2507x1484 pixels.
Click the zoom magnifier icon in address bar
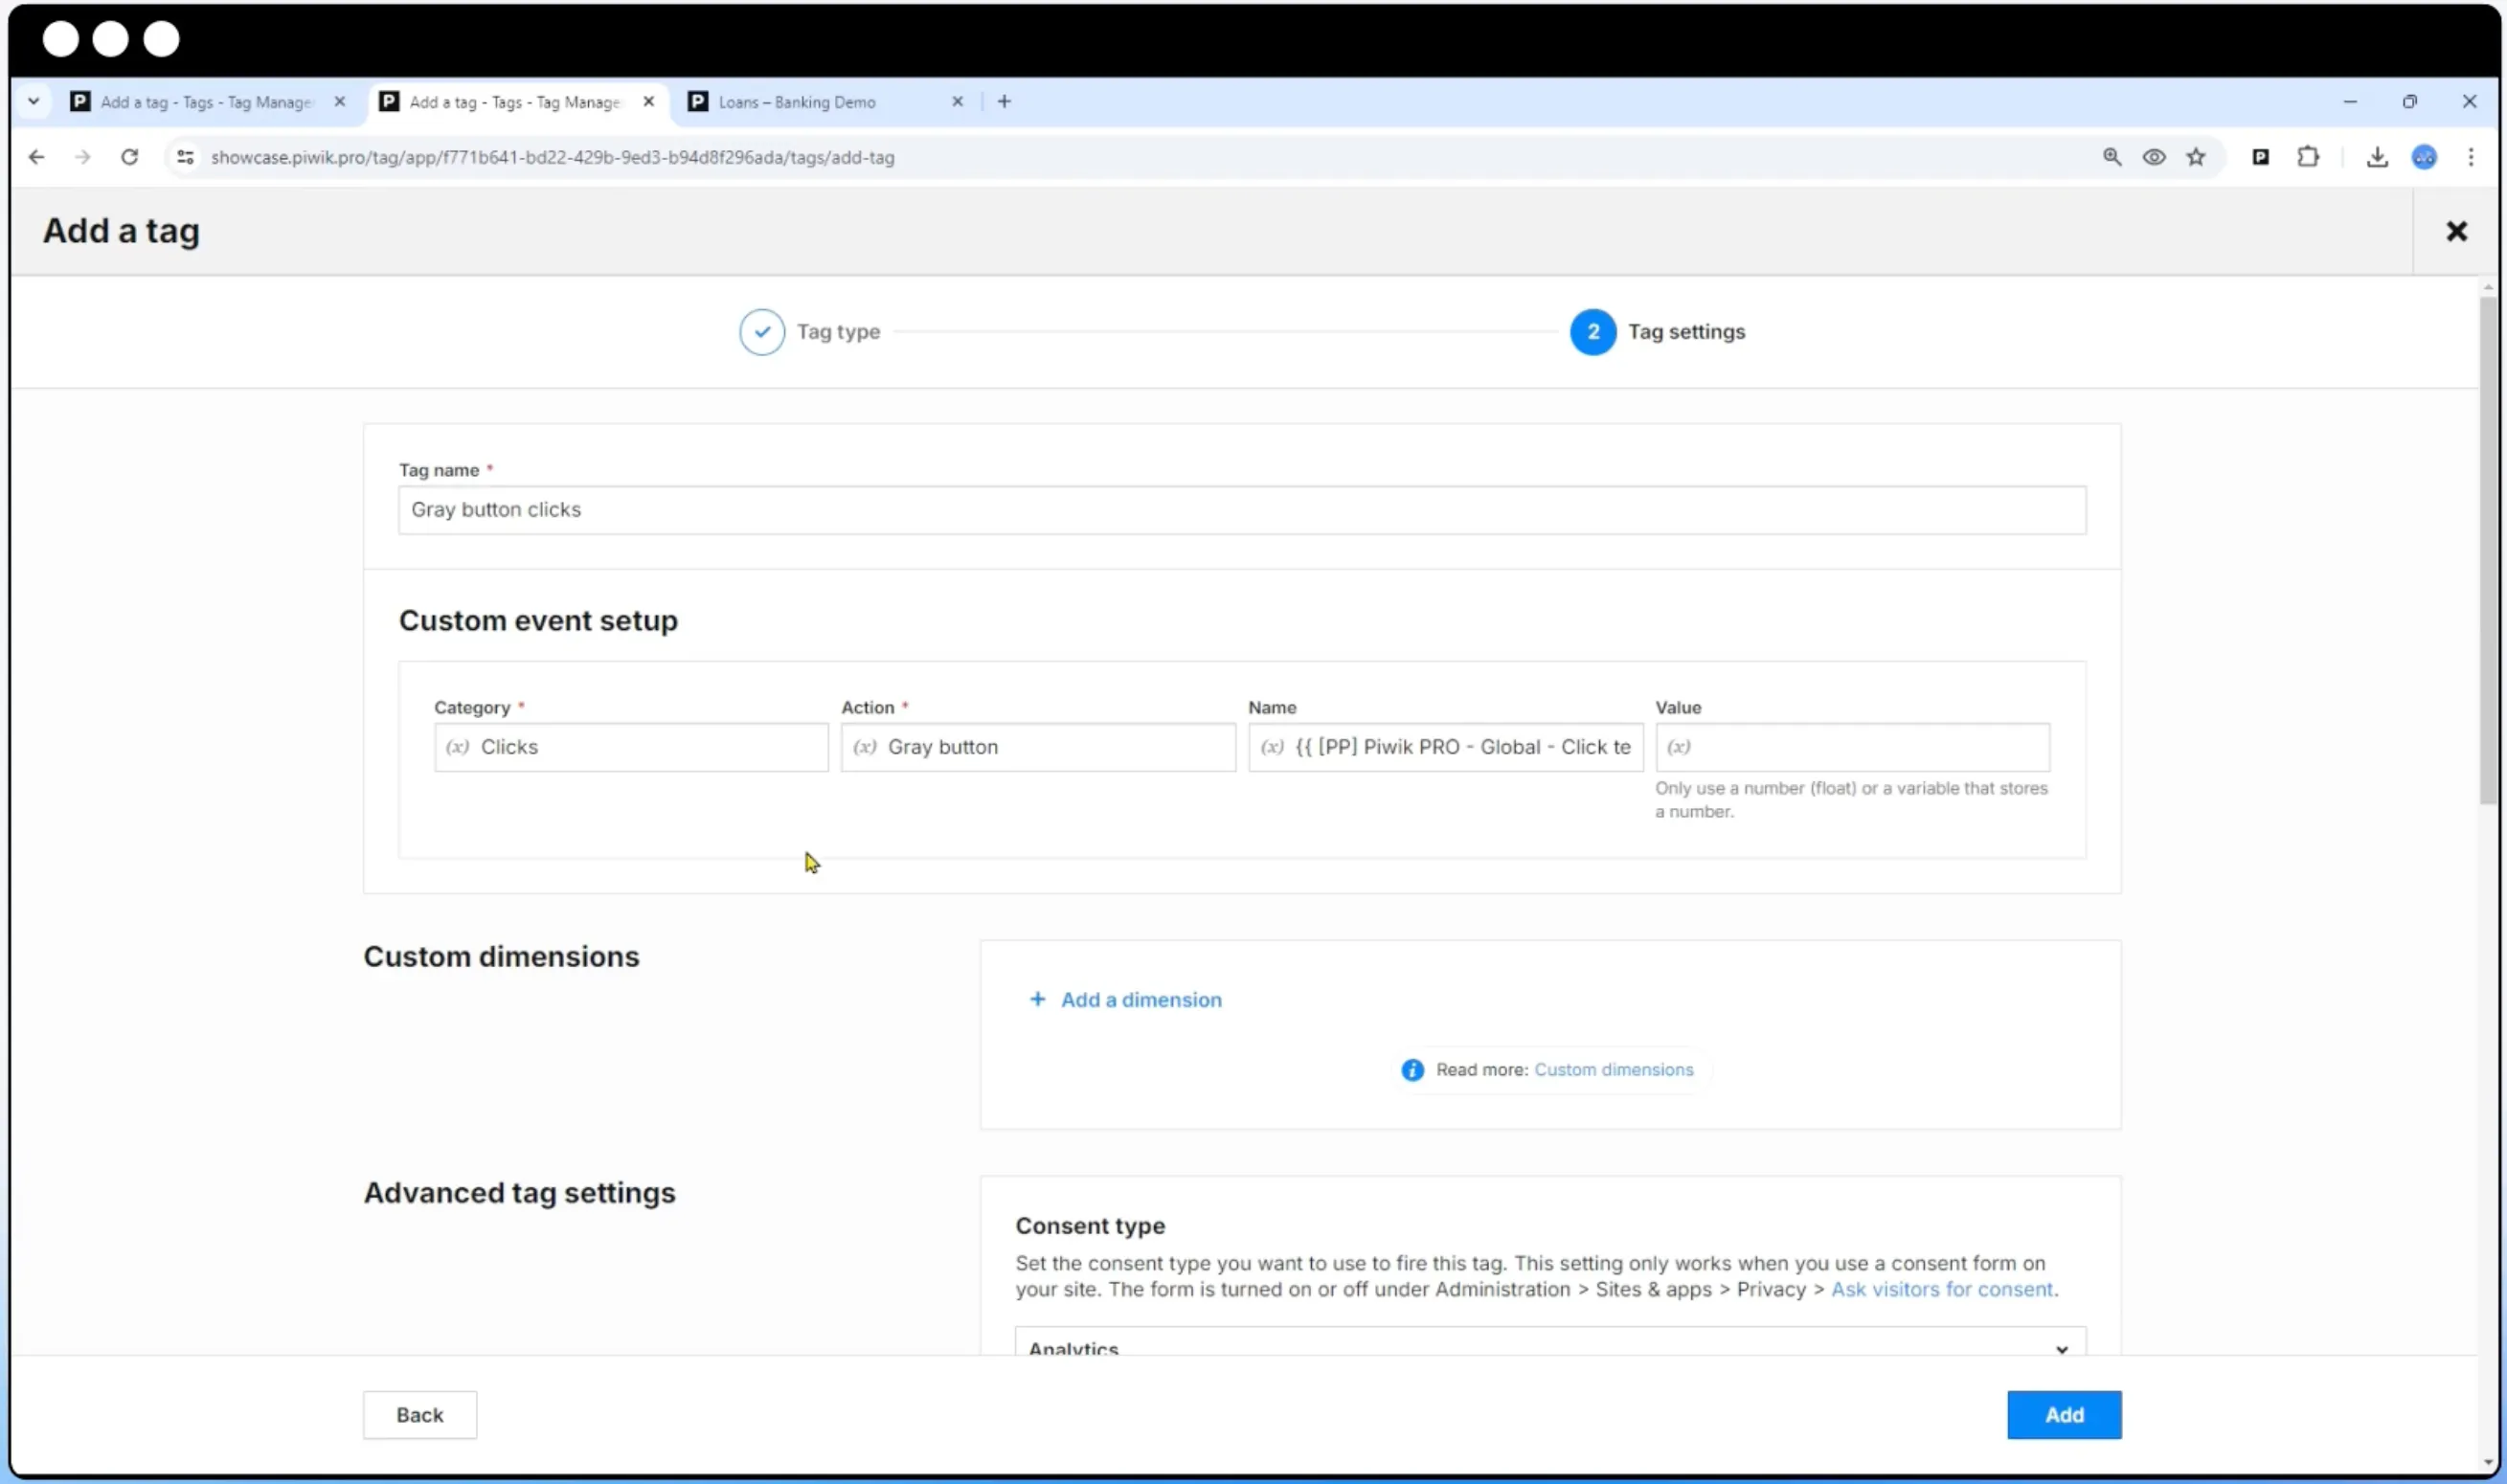2111,157
